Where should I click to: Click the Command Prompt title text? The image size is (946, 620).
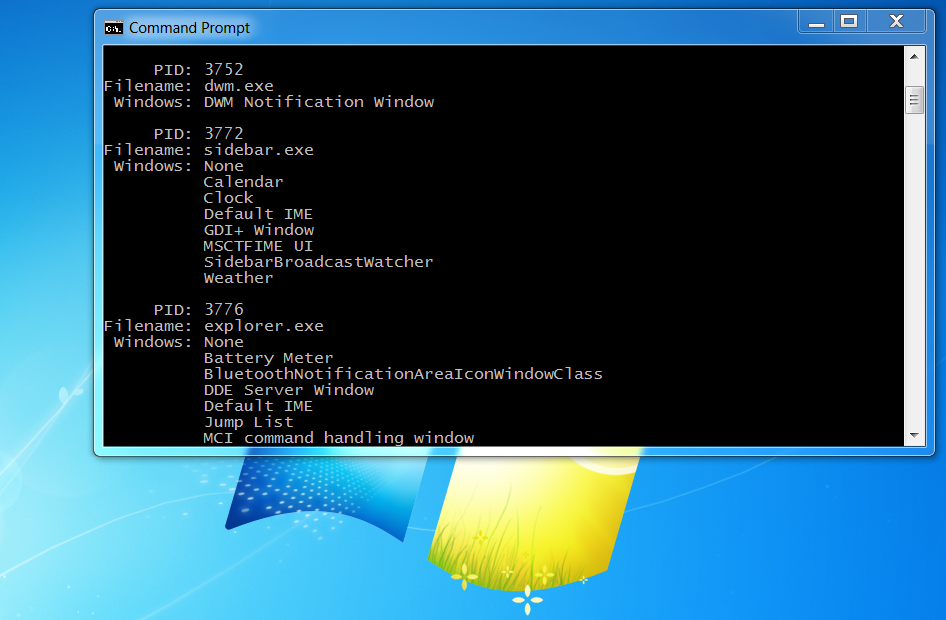tap(189, 28)
